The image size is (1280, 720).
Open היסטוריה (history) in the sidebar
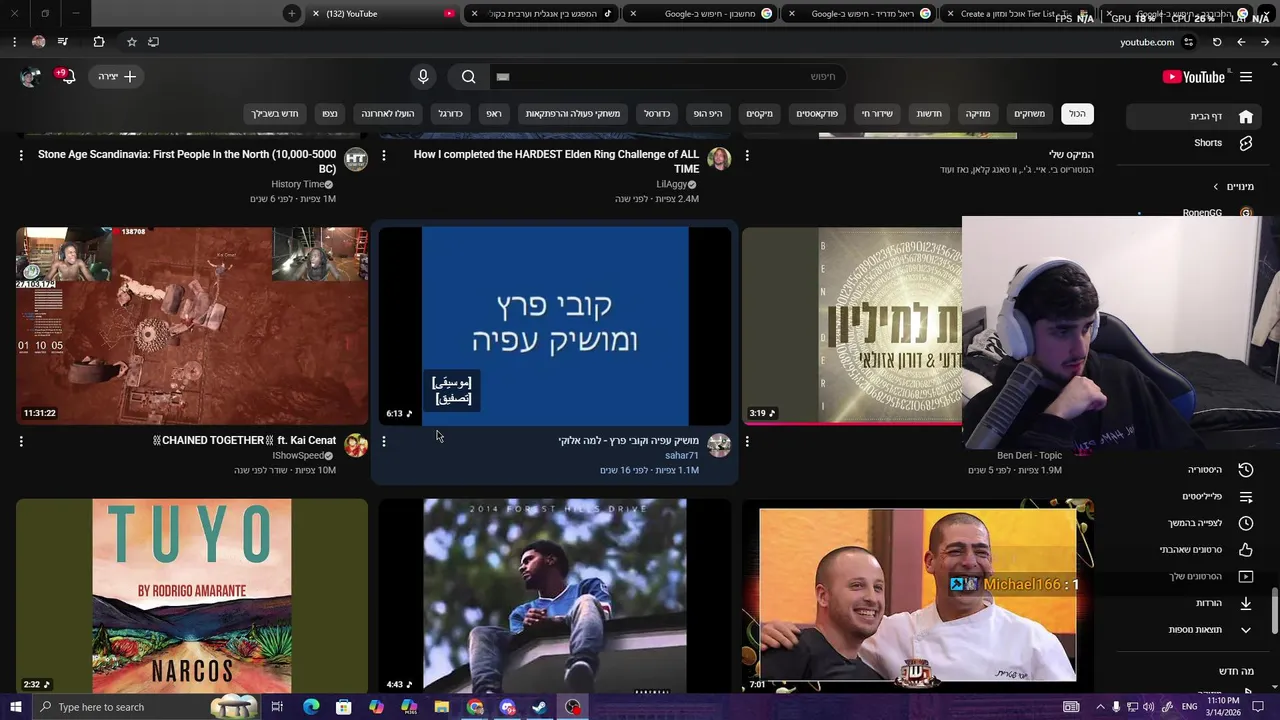pyautogui.click(x=1195, y=470)
